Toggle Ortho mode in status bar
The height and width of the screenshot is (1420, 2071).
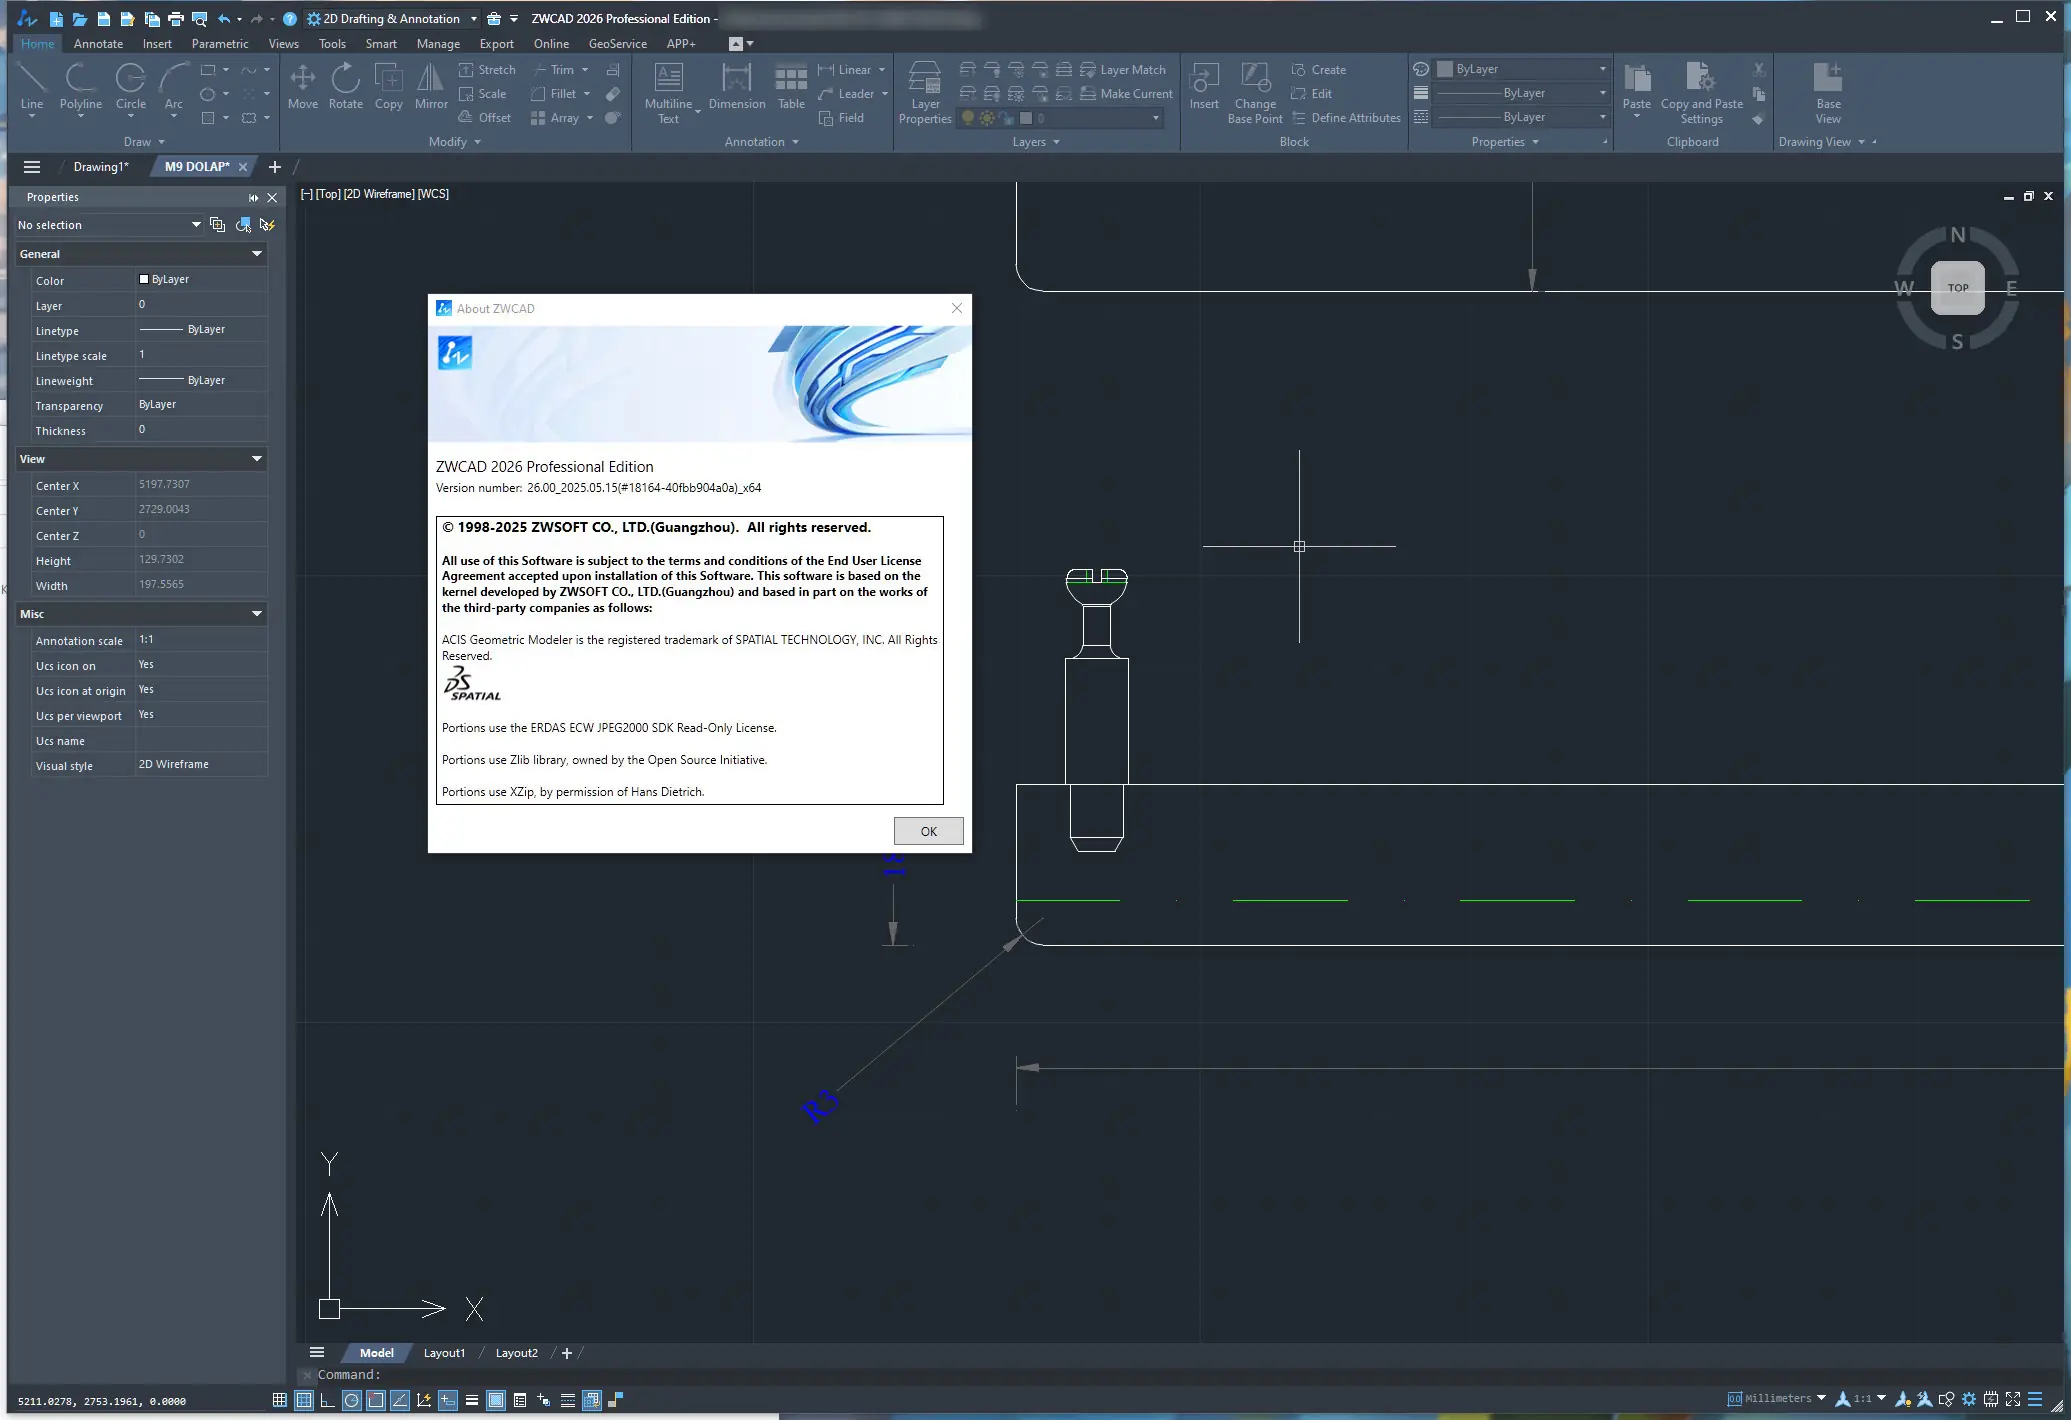tap(327, 1400)
